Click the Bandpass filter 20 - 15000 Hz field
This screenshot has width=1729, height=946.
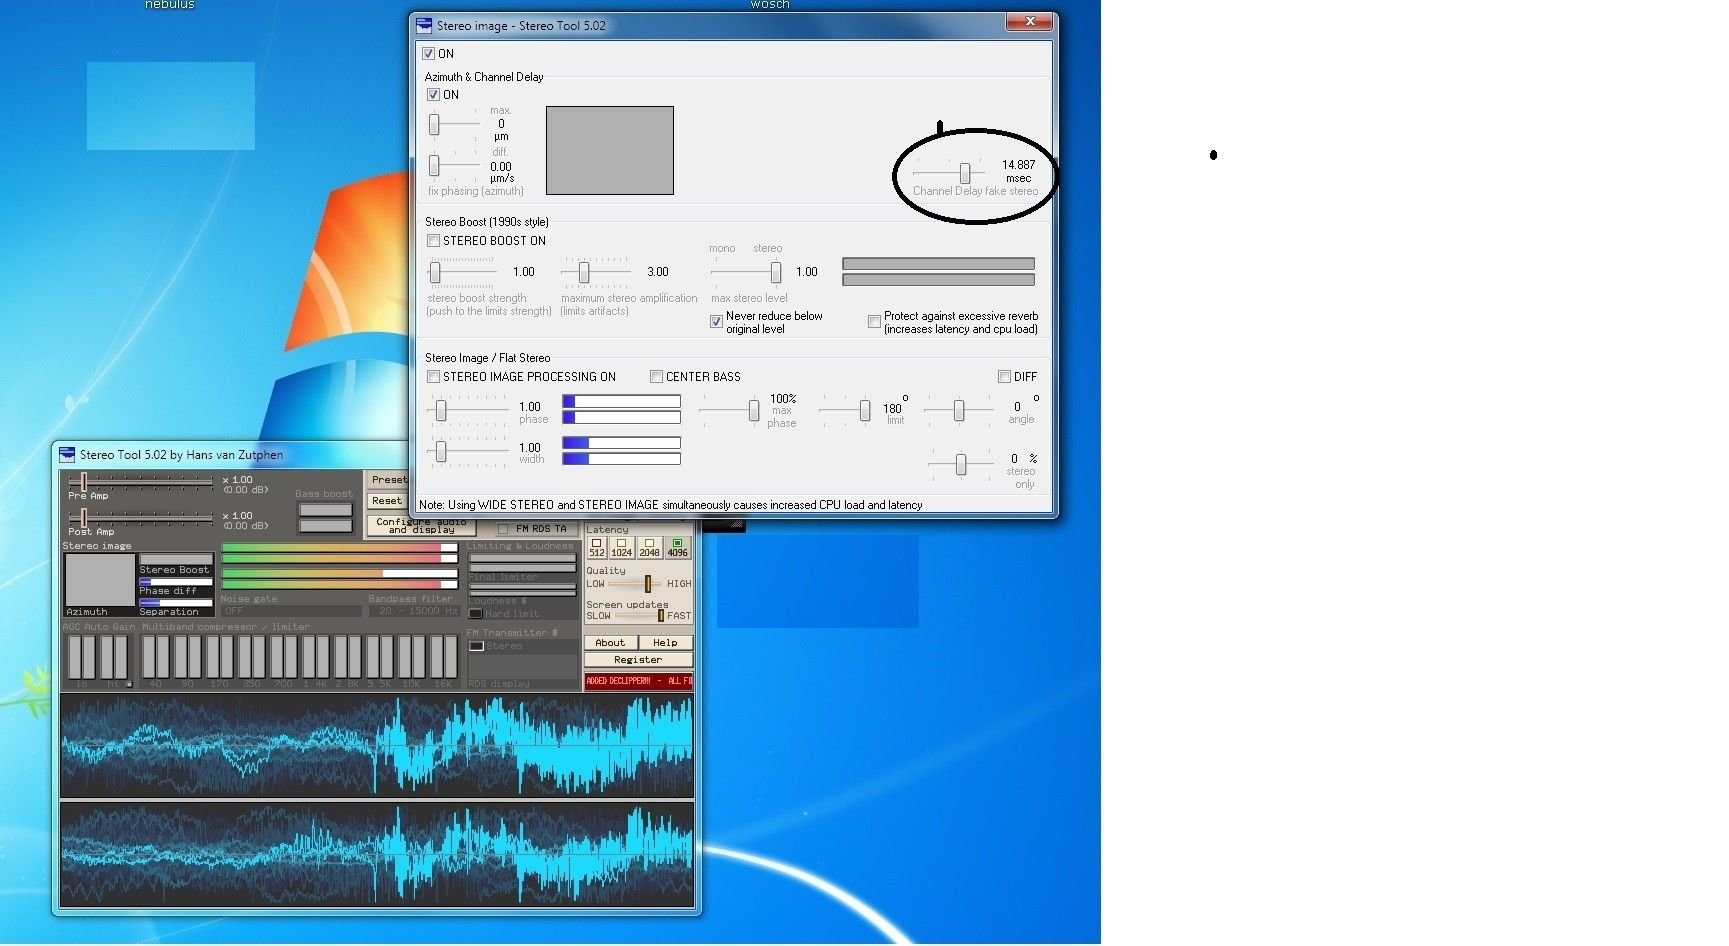pos(413,610)
